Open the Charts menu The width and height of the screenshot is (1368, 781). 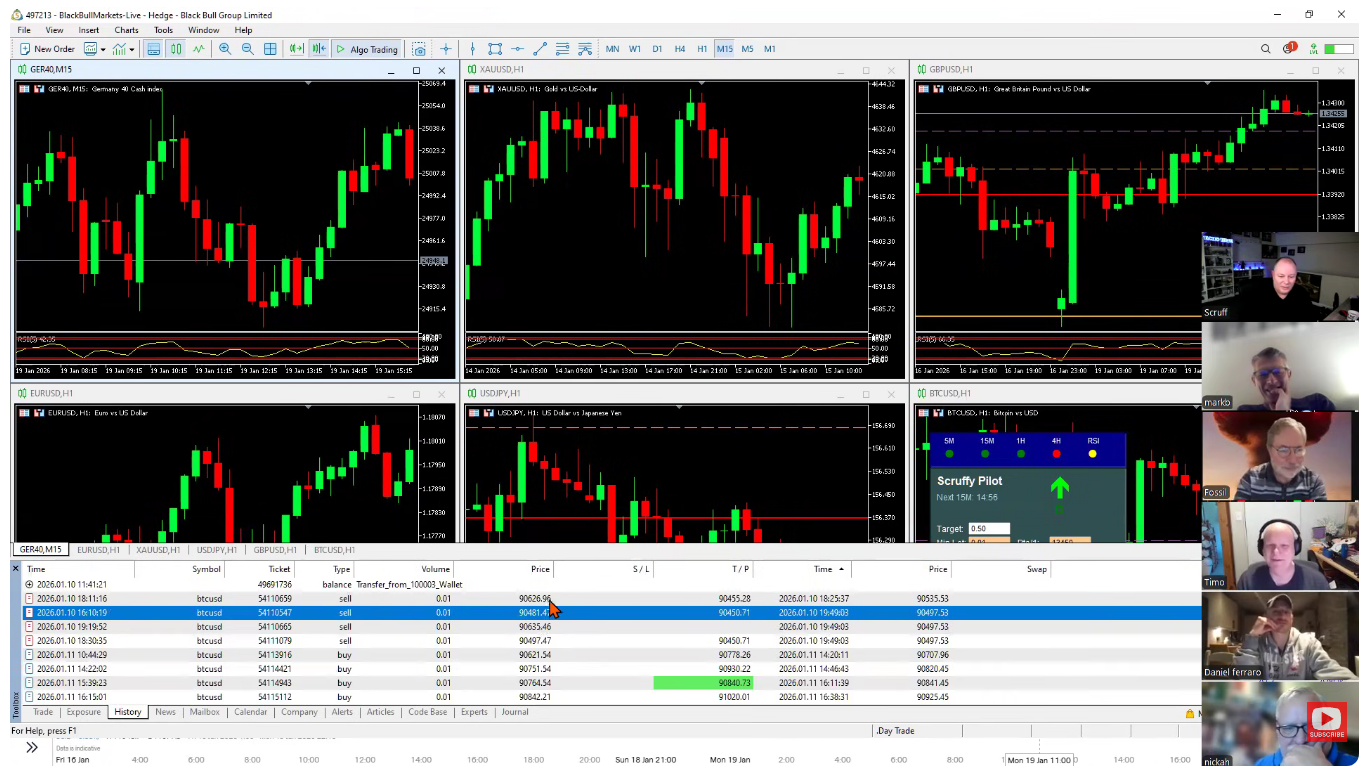pos(126,30)
